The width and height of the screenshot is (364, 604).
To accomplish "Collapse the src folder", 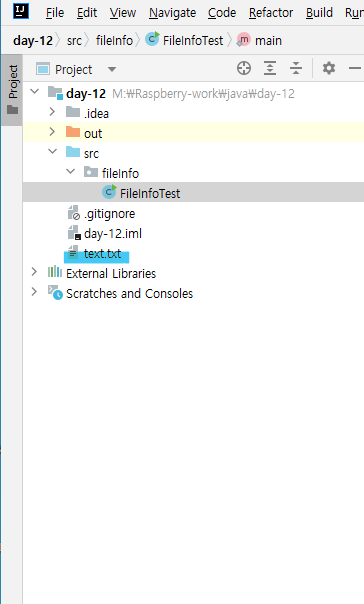I will [x=53, y=151].
